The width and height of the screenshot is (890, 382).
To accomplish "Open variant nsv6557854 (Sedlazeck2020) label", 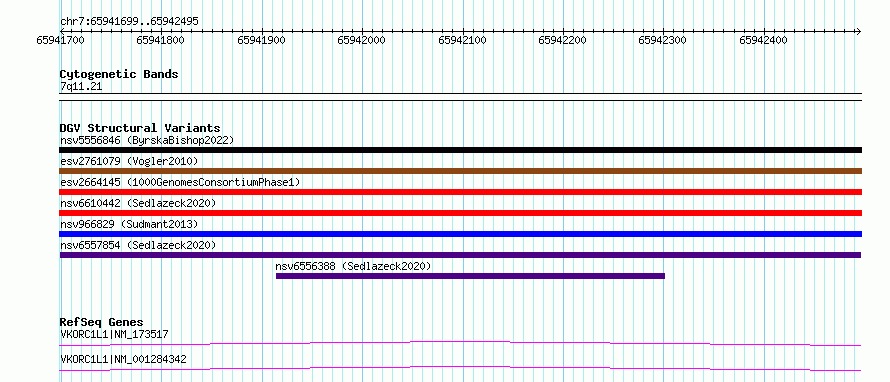I will 138,245.
